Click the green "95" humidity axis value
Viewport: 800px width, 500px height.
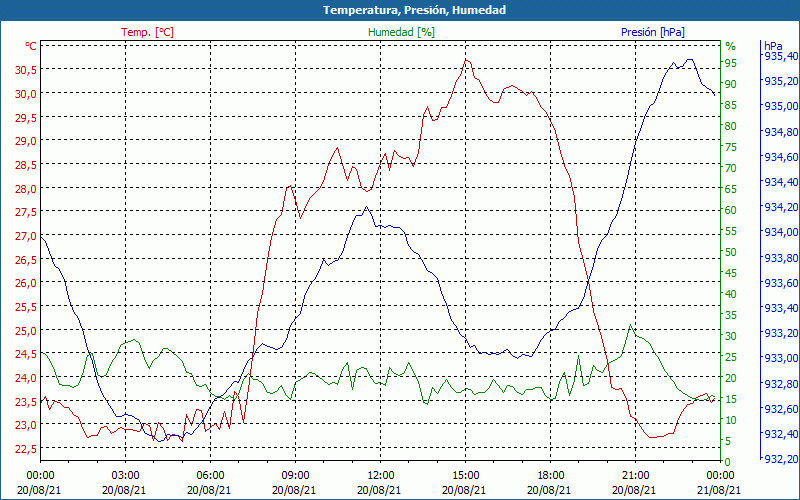(x=731, y=63)
